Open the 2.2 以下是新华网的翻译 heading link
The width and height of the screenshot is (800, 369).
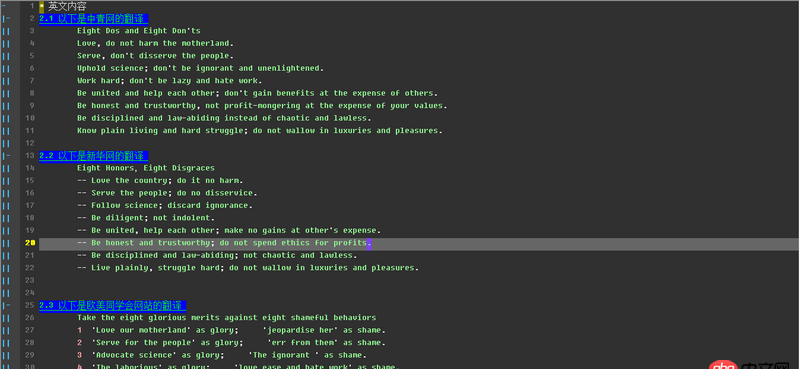point(93,156)
